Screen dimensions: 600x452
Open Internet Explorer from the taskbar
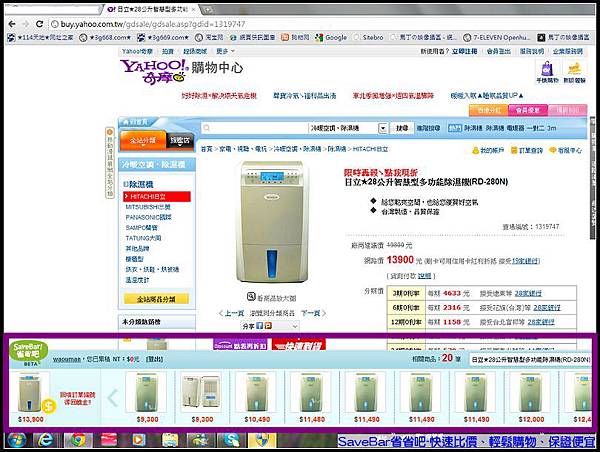[46, 441]
